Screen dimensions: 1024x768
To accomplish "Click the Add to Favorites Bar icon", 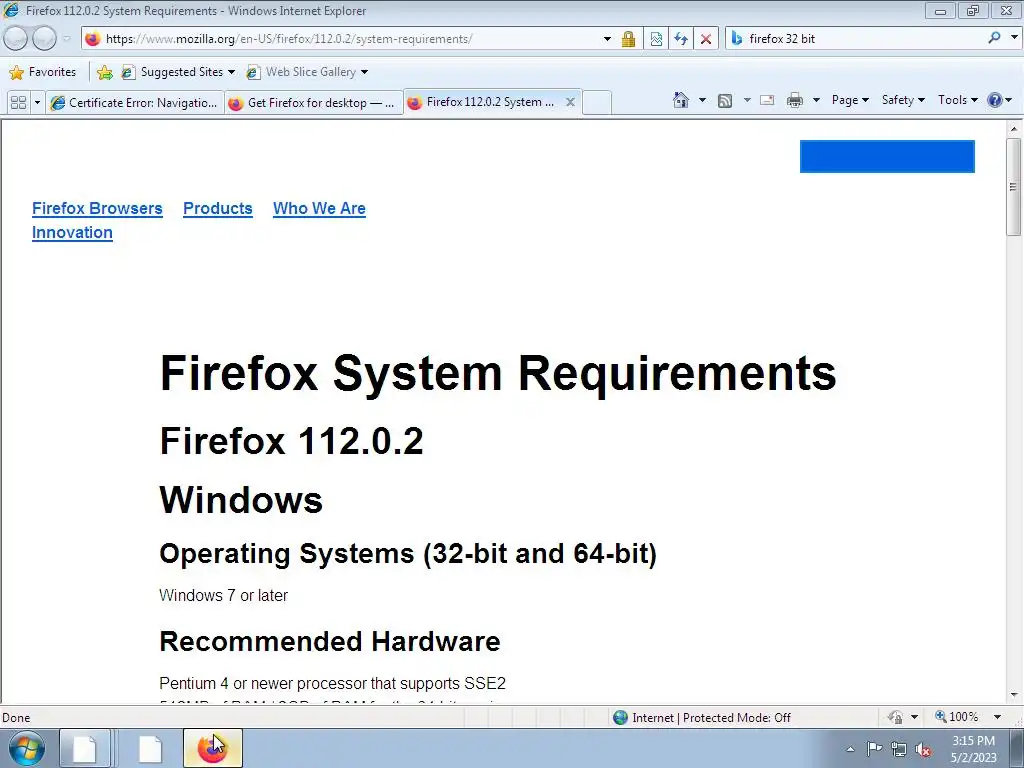I will tap(104, 72).
